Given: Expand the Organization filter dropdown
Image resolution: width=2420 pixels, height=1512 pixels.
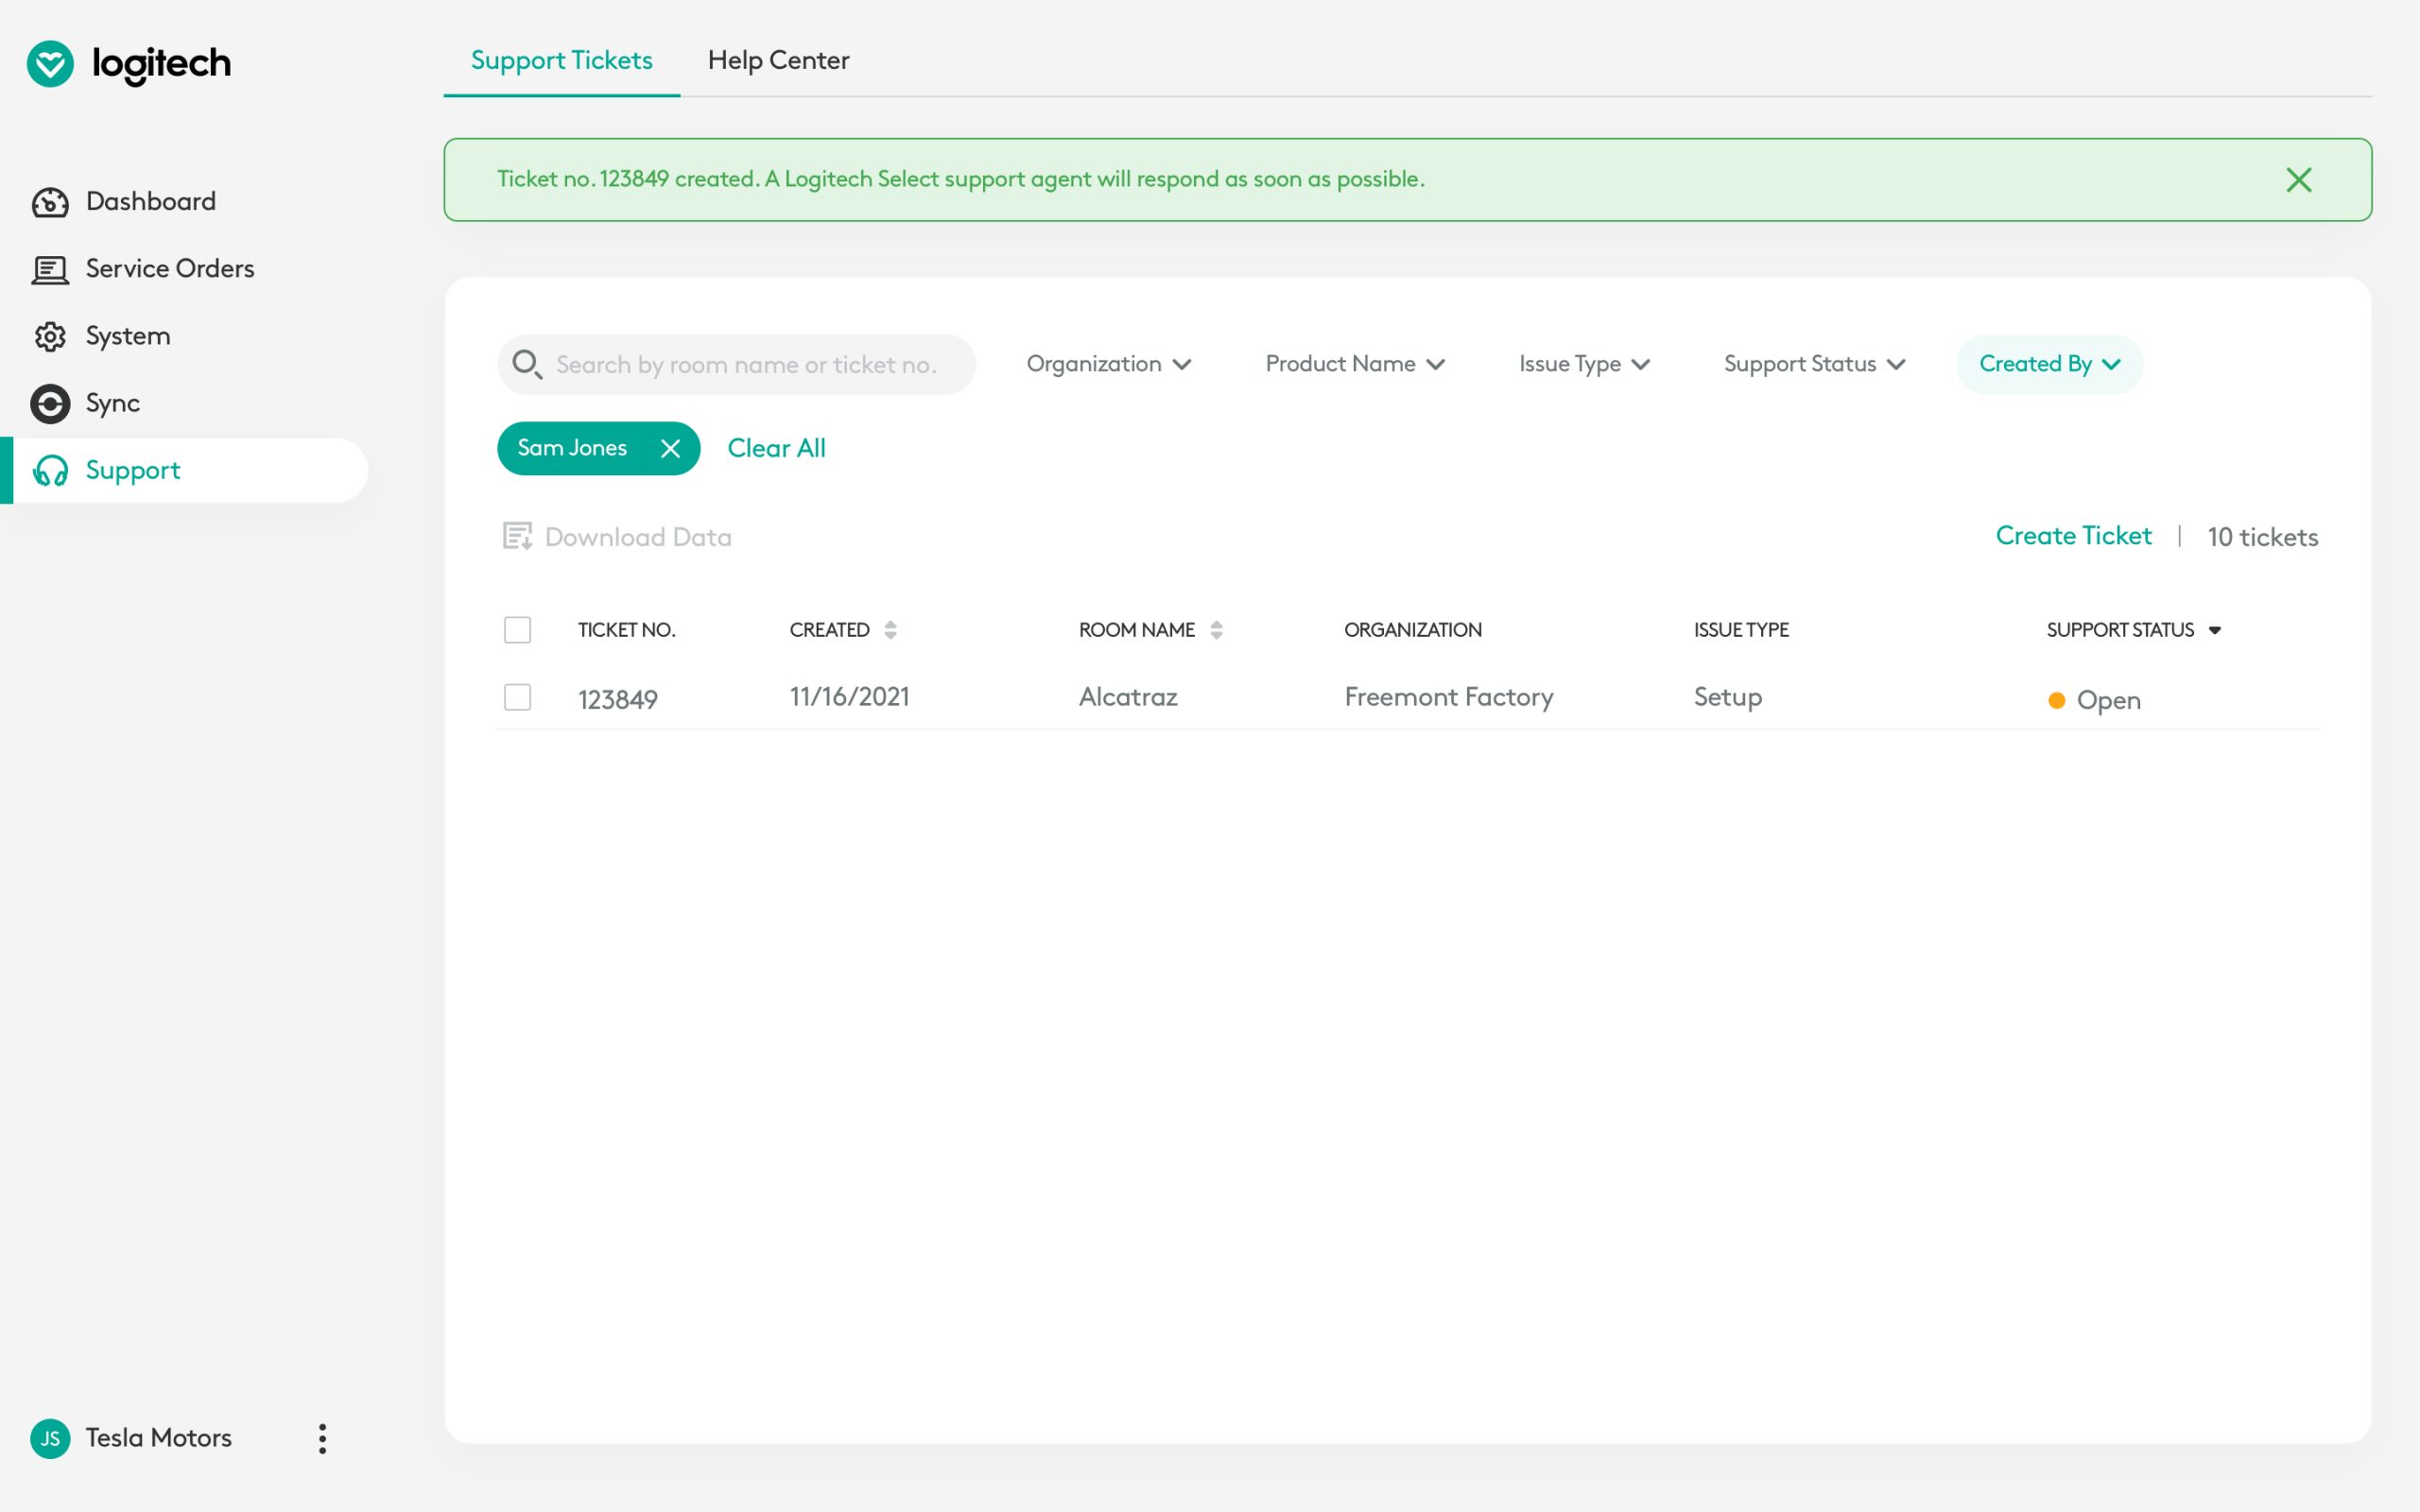Looking at the screenshot, I should click(1108, 364).
